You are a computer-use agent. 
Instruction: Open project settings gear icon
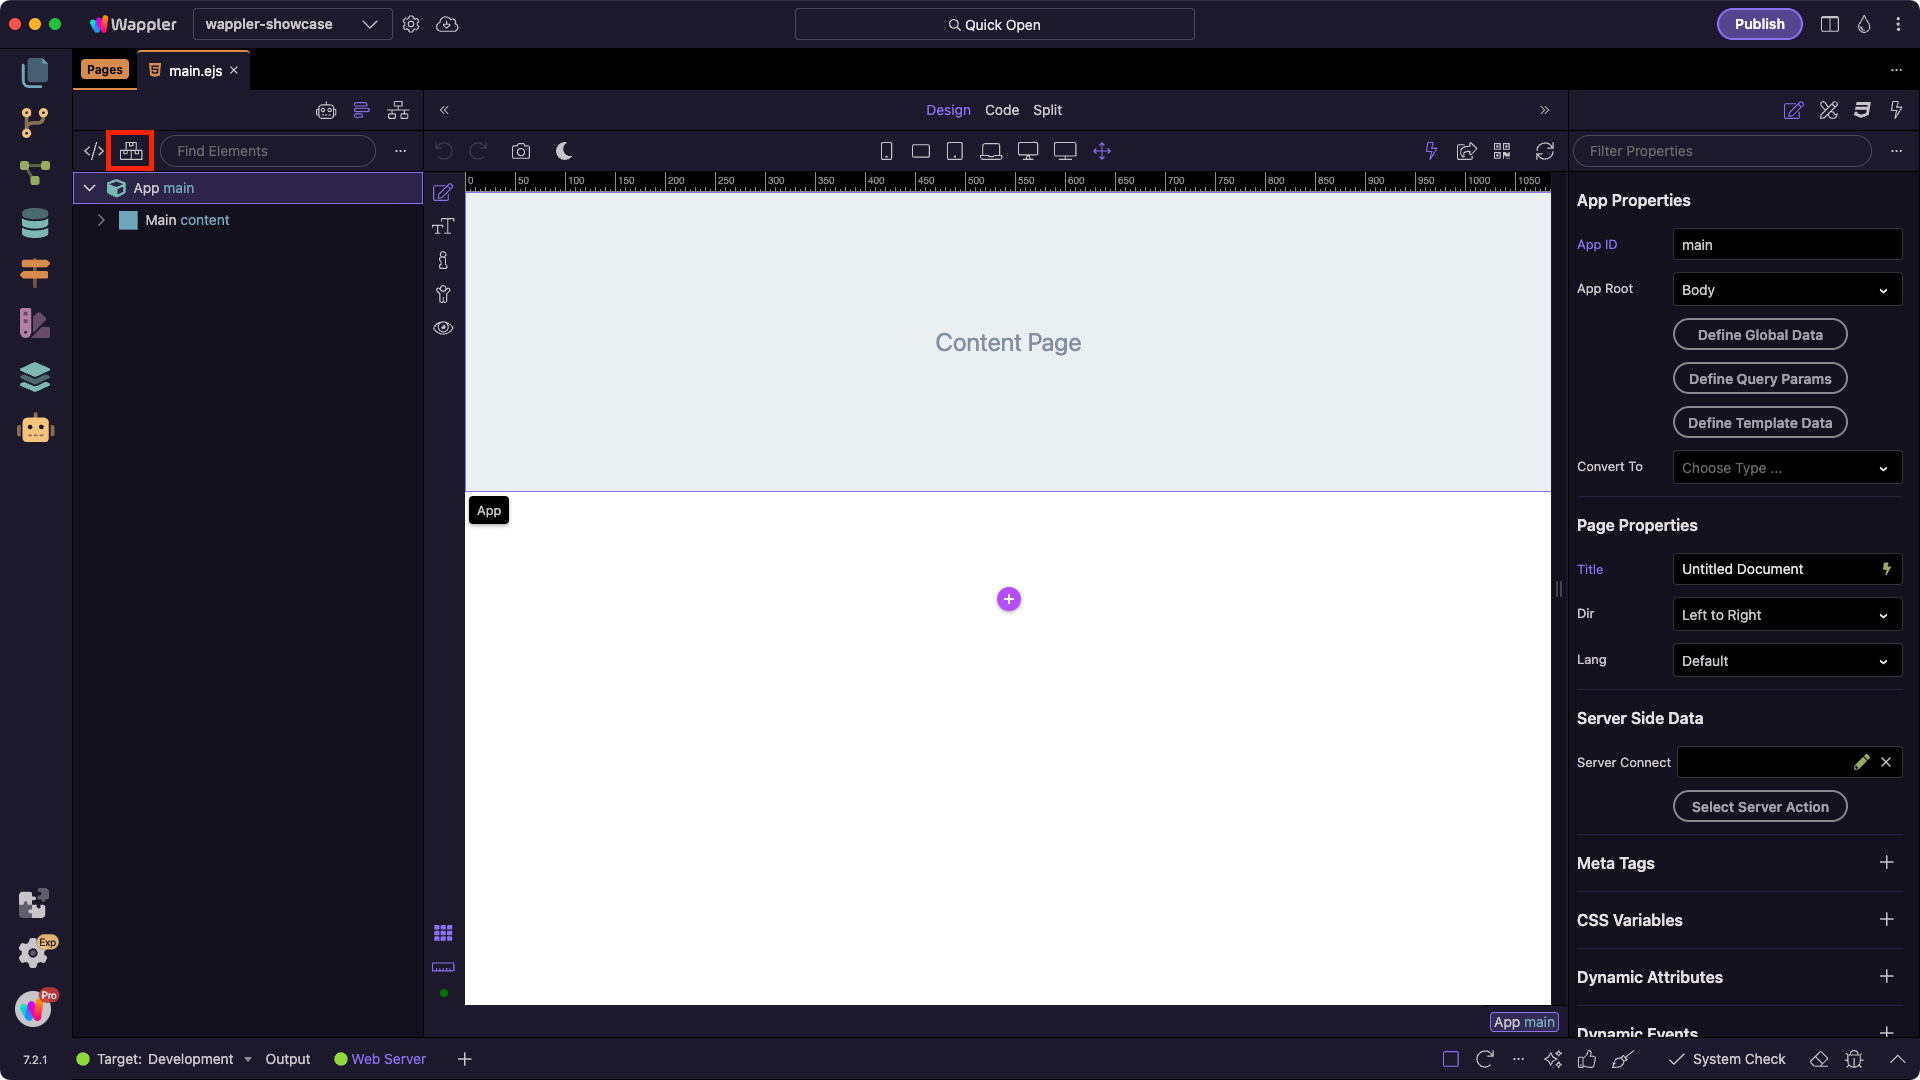click(x=411, y=24)
